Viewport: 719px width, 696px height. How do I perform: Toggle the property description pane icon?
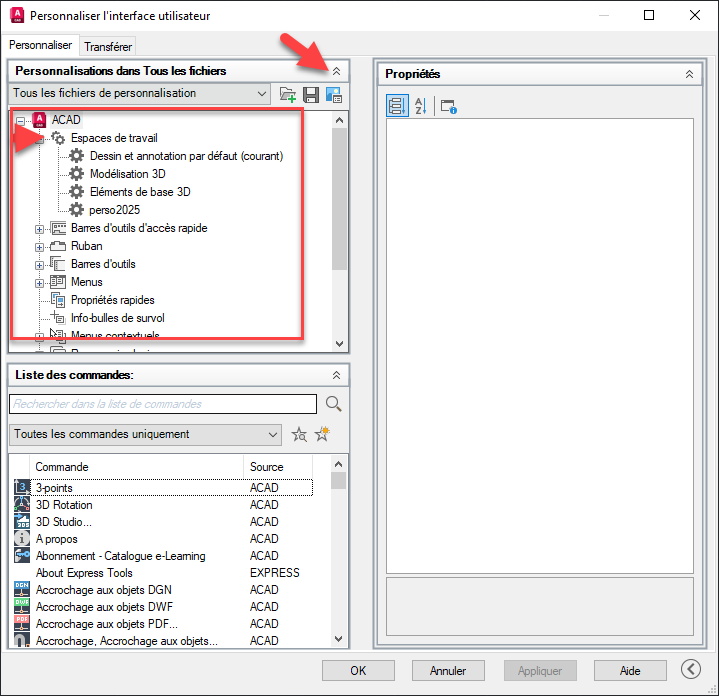[x=448, y=106]
